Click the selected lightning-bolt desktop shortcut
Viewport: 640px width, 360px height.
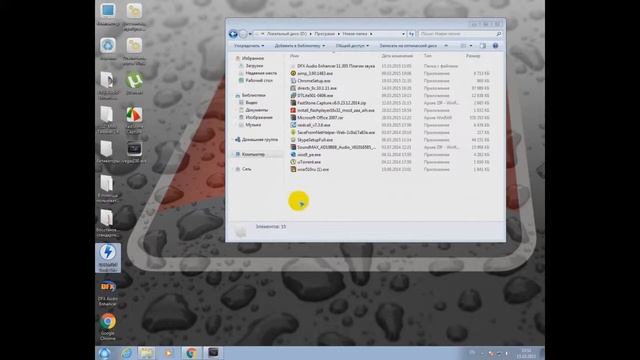[x=108, y=258]
